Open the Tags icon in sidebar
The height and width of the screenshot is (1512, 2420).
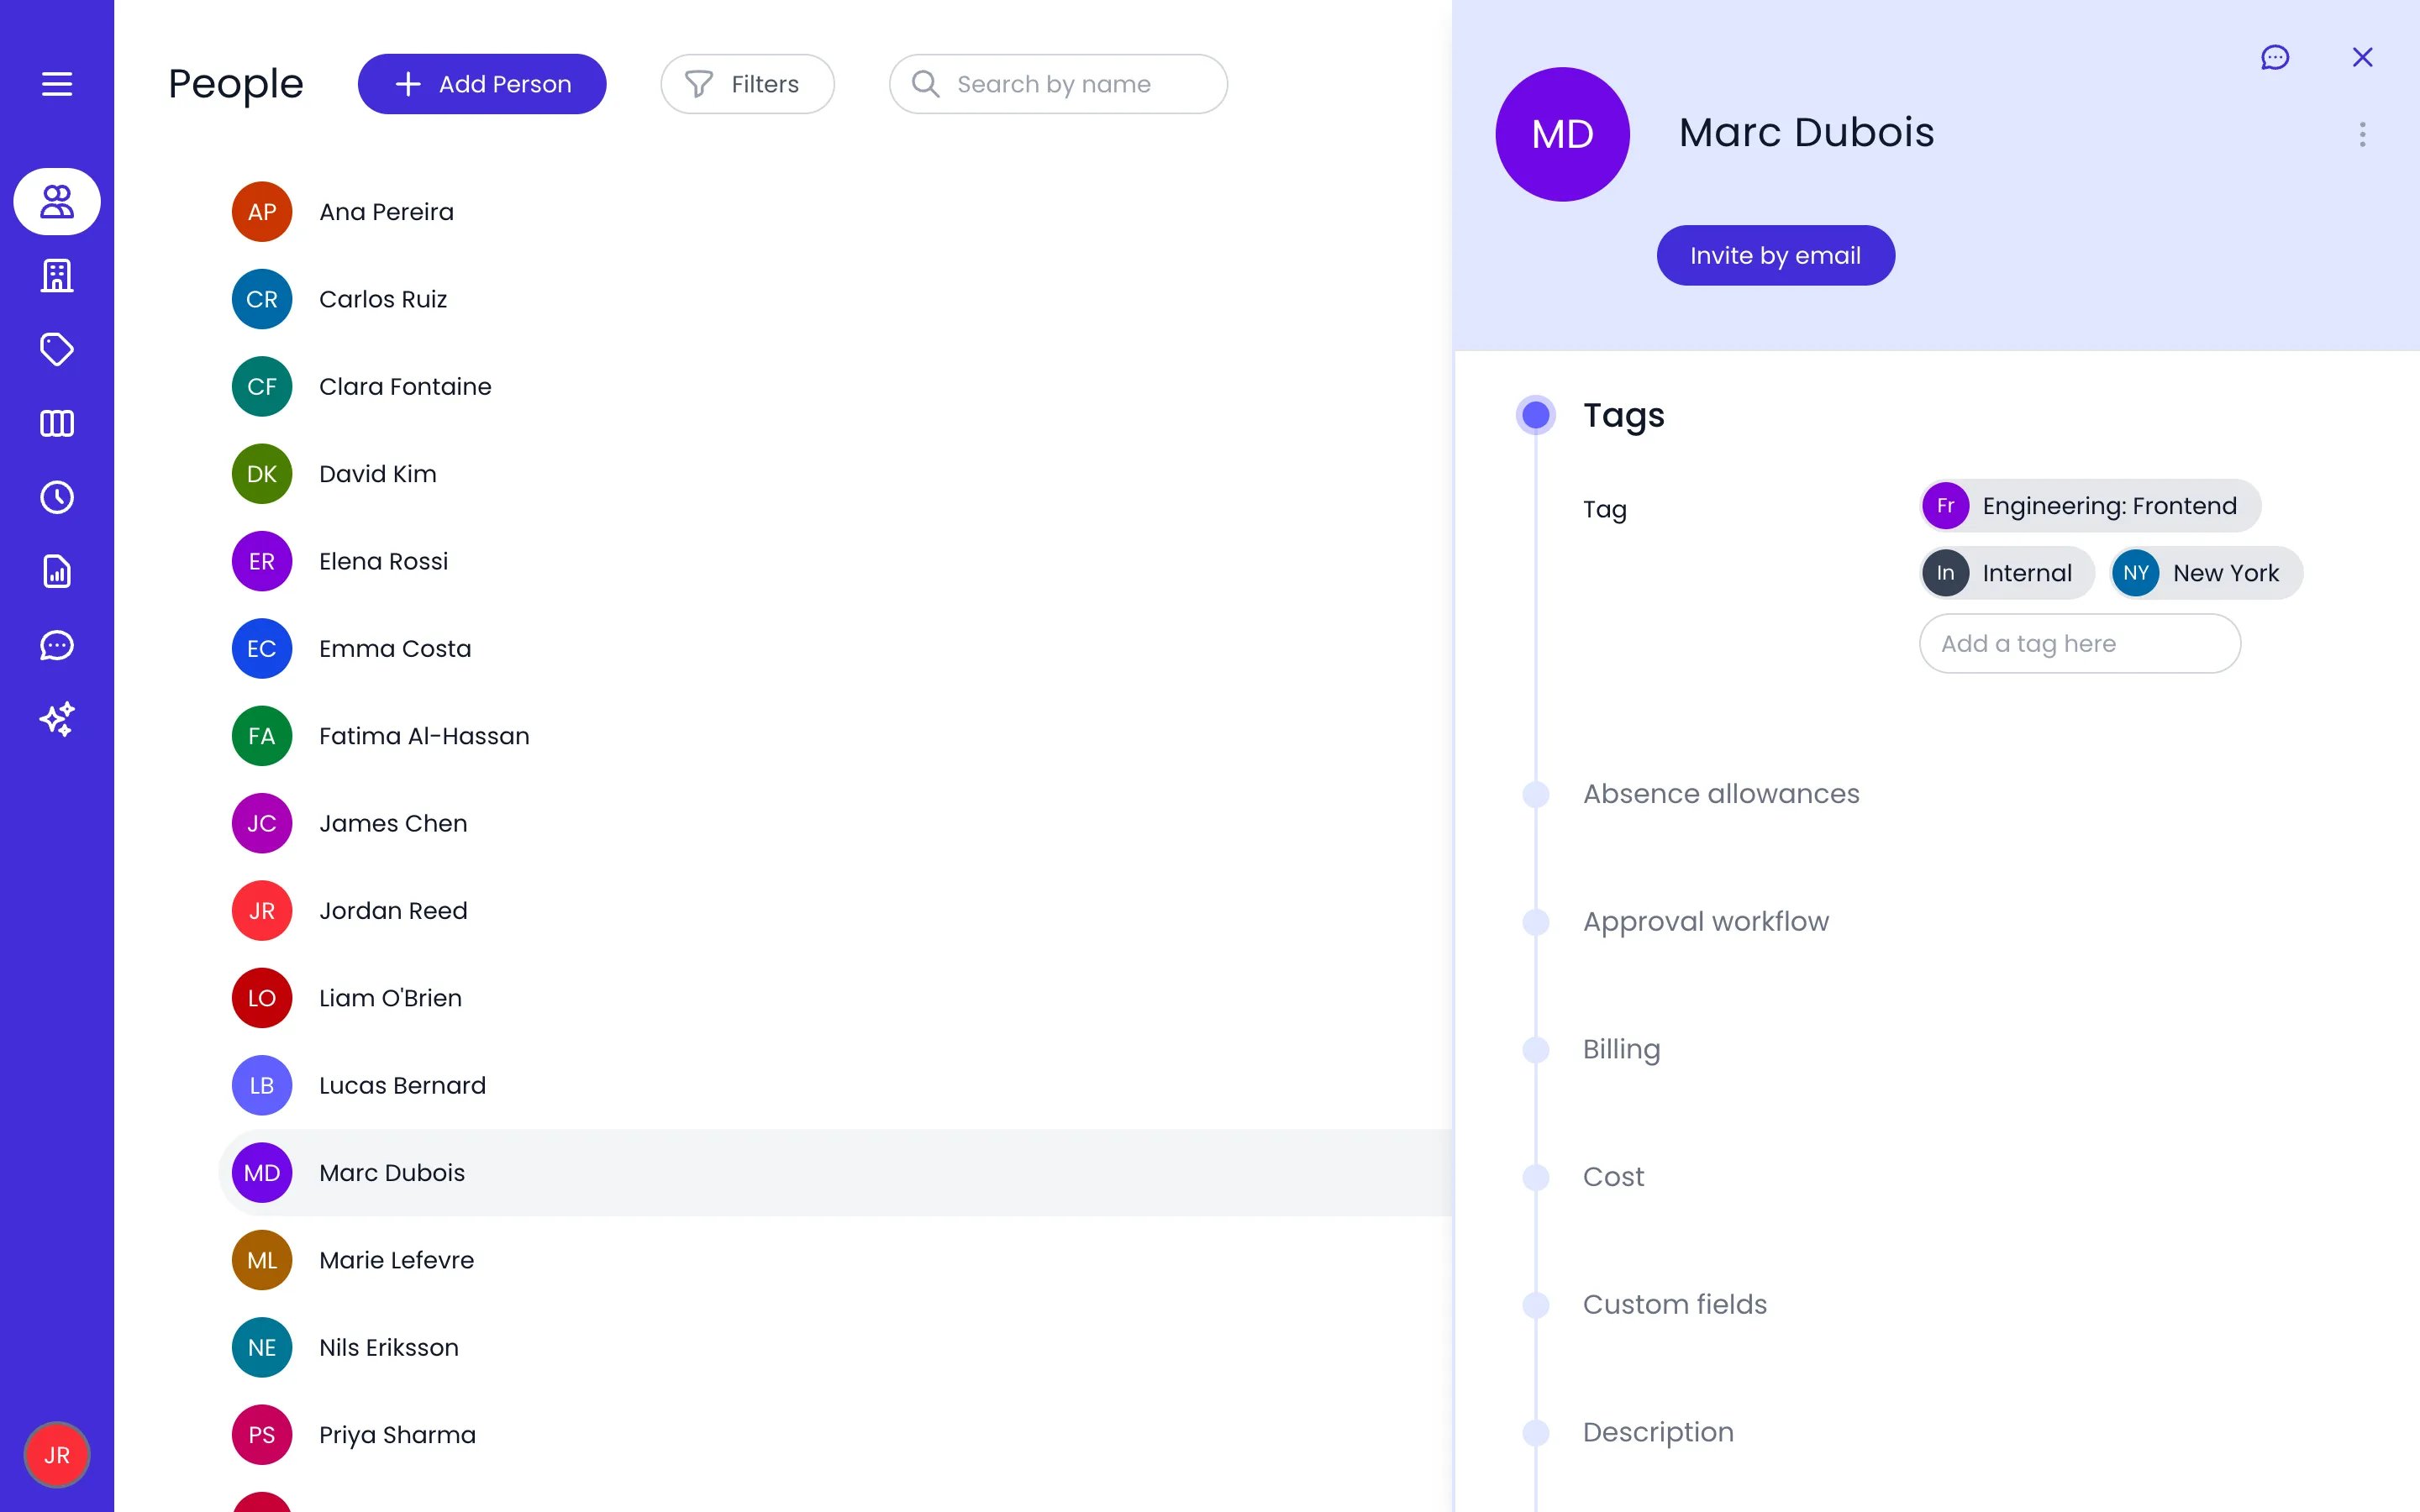point(57,350)
